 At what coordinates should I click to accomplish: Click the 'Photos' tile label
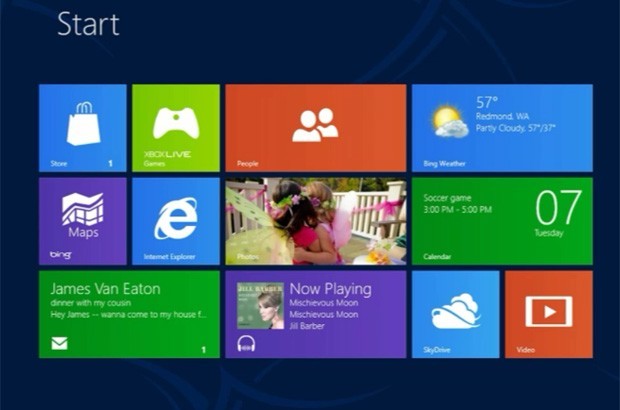point(248,257)
